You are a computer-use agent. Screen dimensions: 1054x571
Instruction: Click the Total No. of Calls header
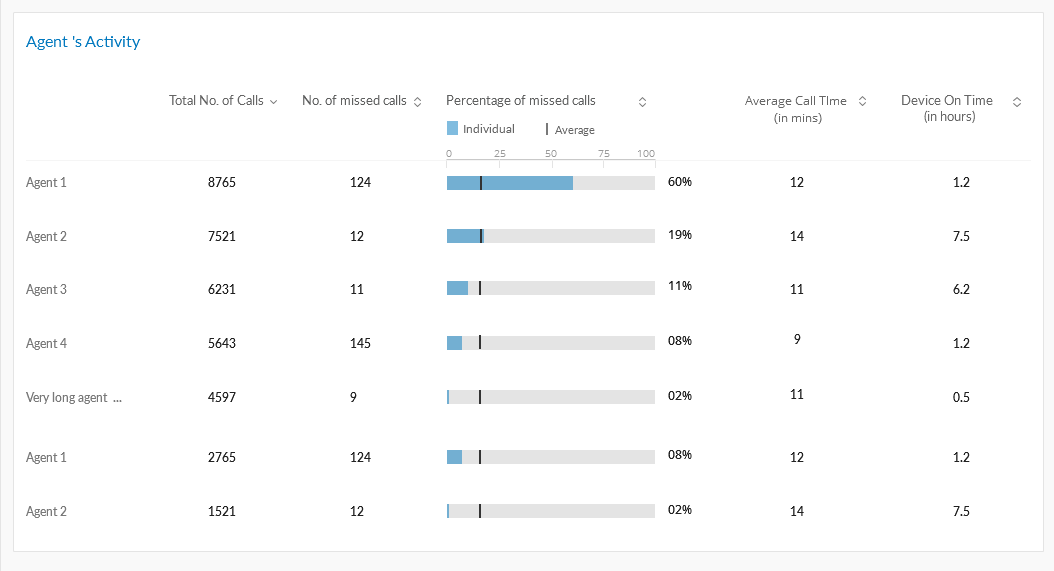tap(216, 100)
